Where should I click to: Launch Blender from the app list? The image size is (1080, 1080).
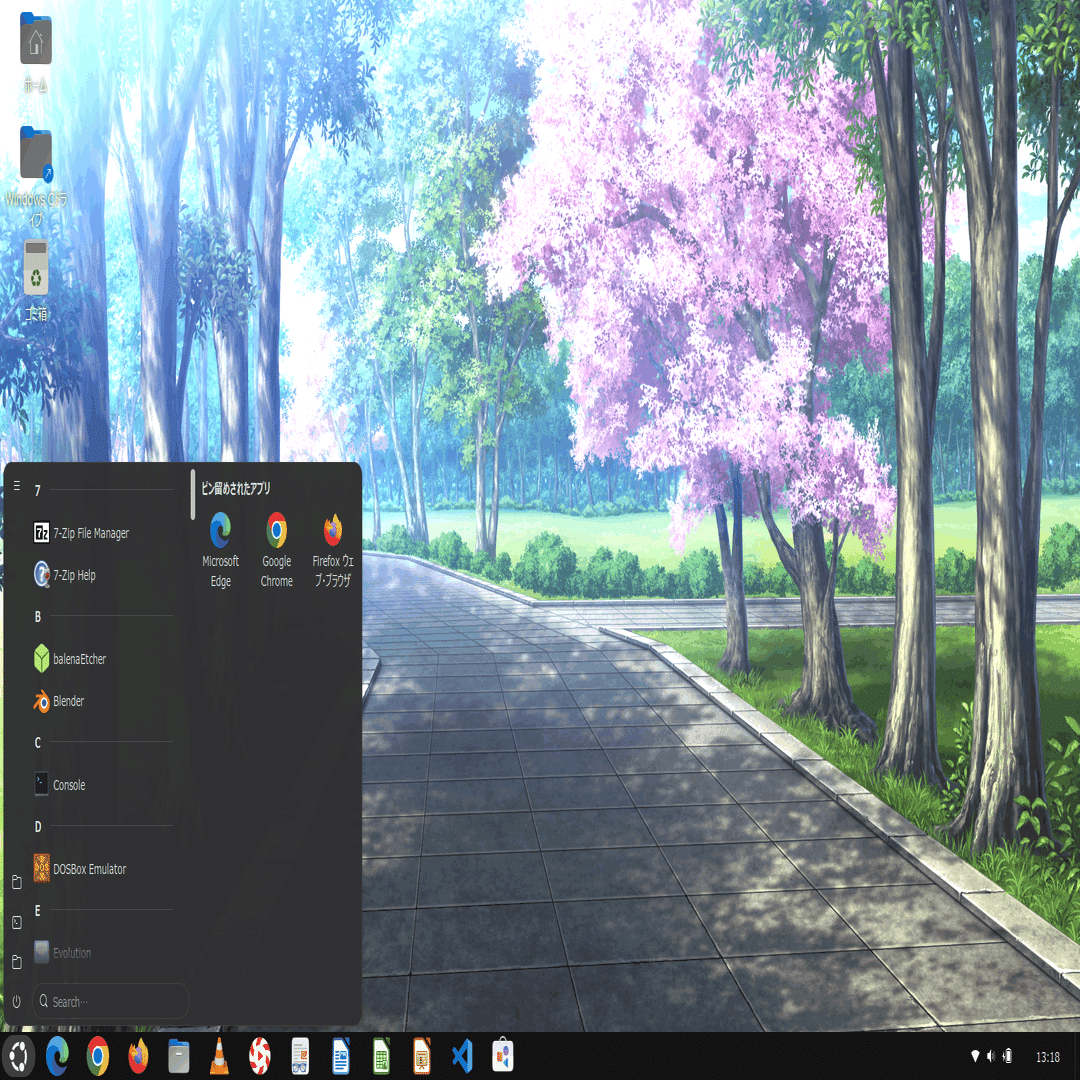coord(67,701)
